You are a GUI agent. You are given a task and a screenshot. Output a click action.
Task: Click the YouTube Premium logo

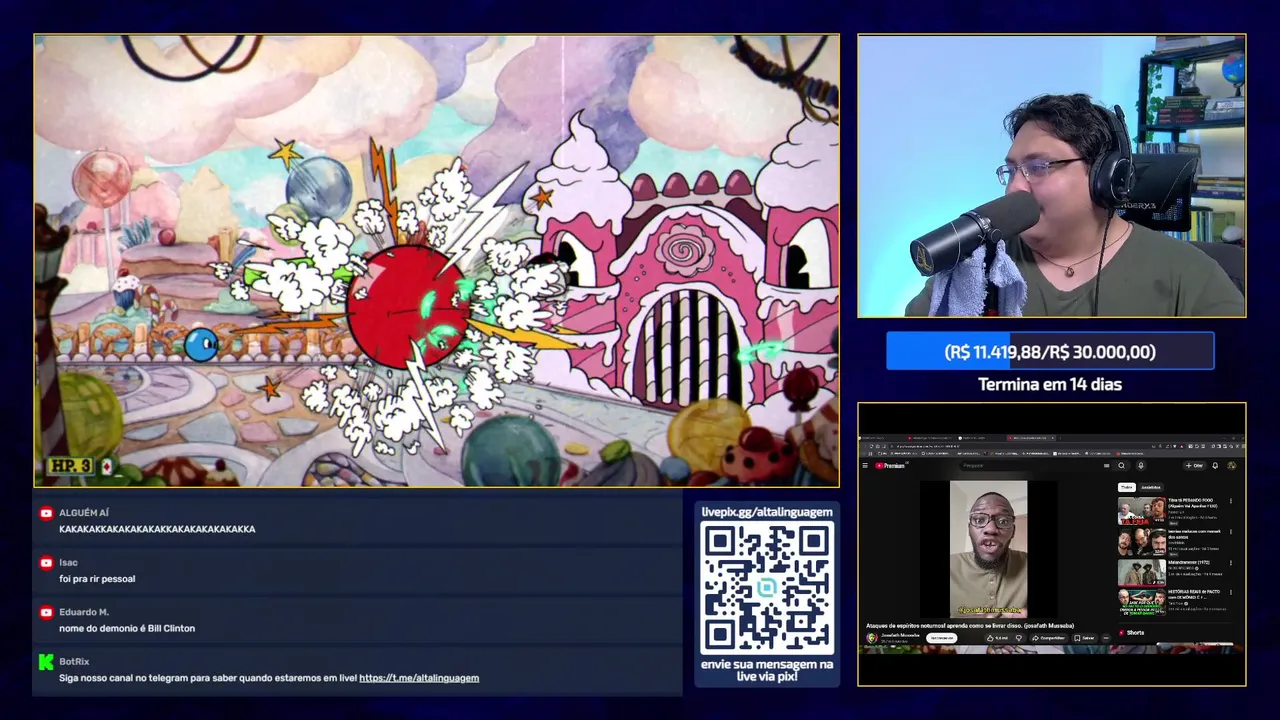coord(890,466)
